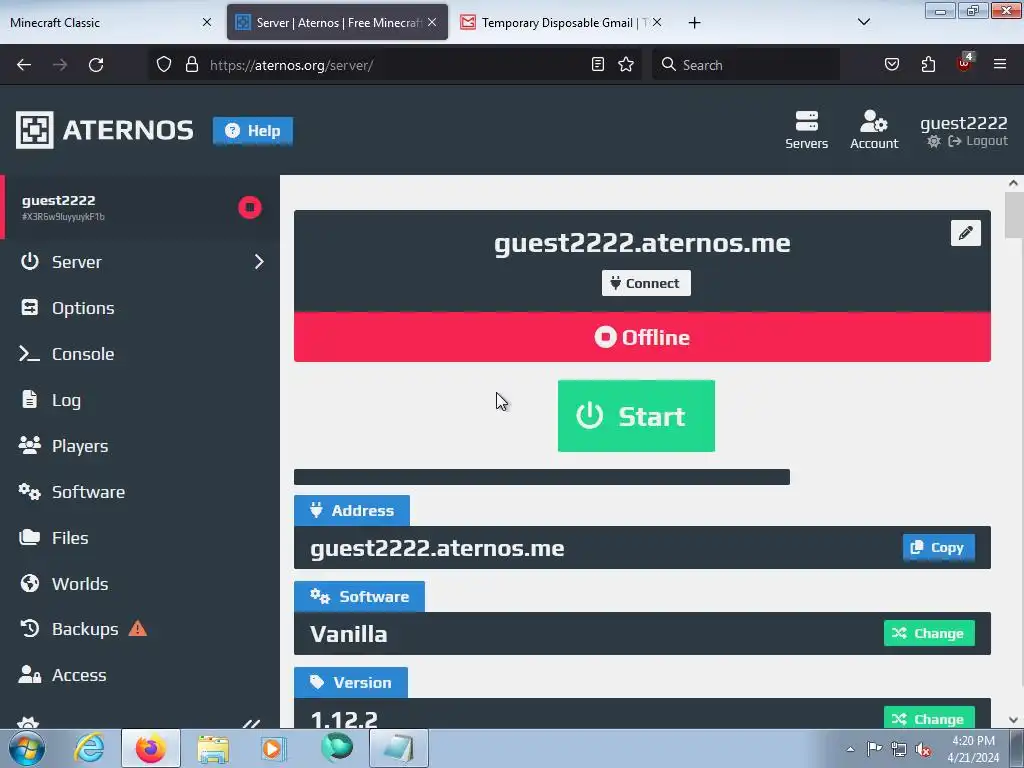The image size is (1024, 768).
Task: Open Players in the sidebar
Action: click(x=140, y=446)
